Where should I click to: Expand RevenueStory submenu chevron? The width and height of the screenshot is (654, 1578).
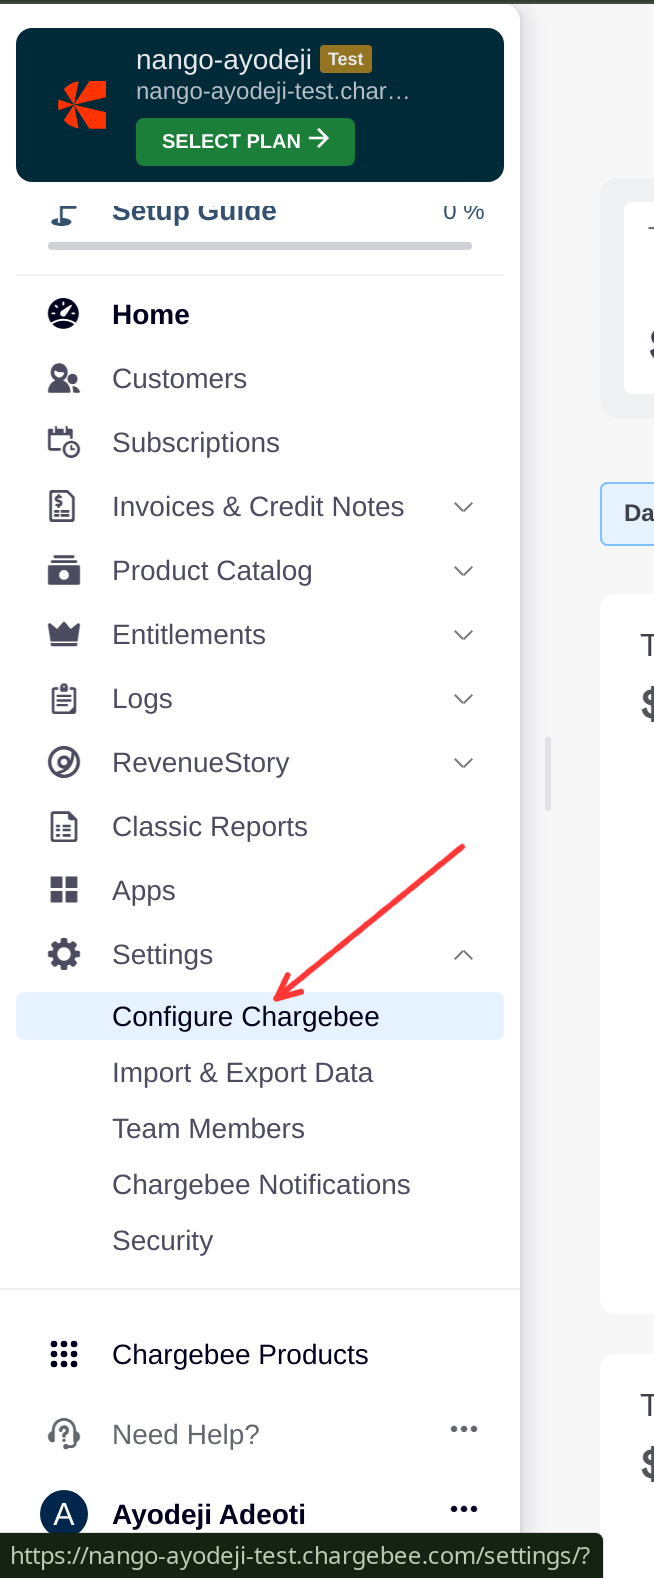463,763
